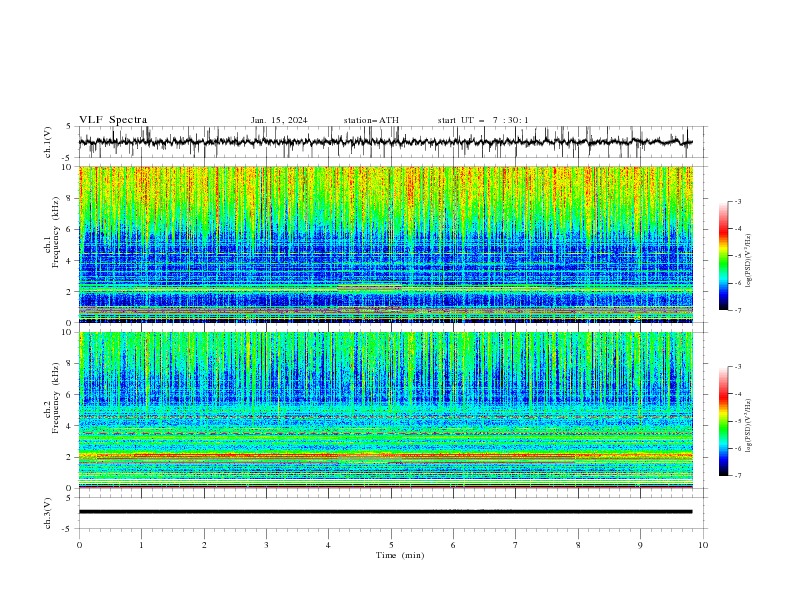Screen dimensions: 792x612
Task: Click the "Time (min)" axis label
Action: [400, 555]
